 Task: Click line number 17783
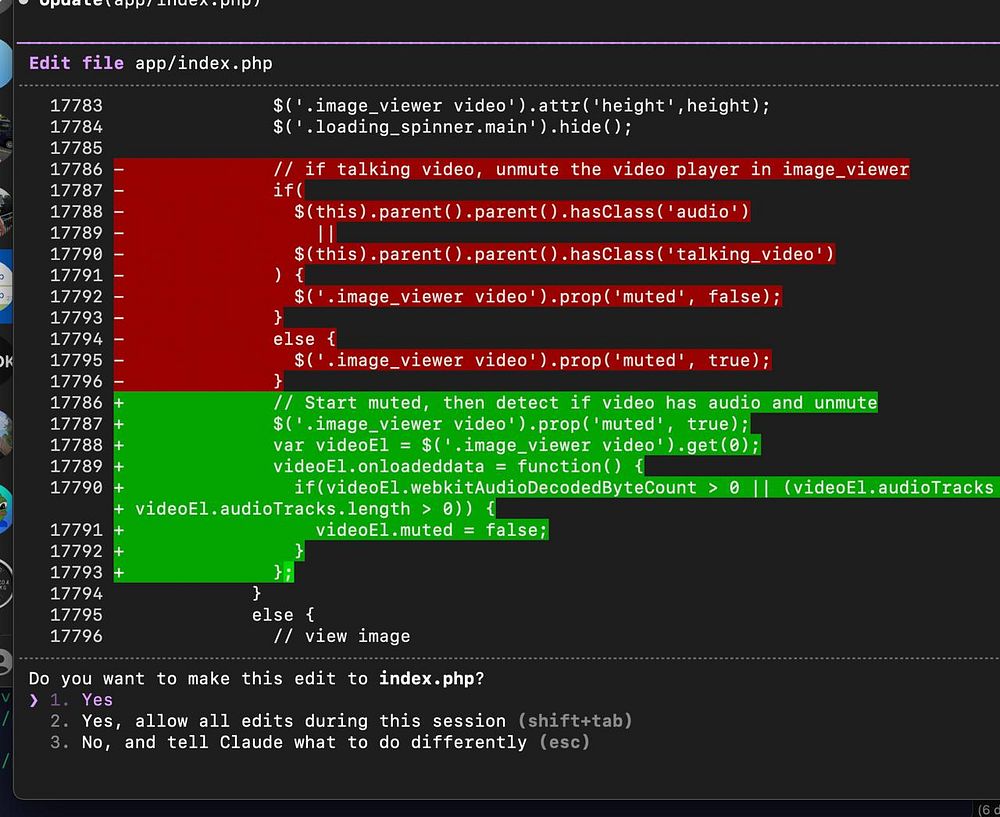(77, 105)
